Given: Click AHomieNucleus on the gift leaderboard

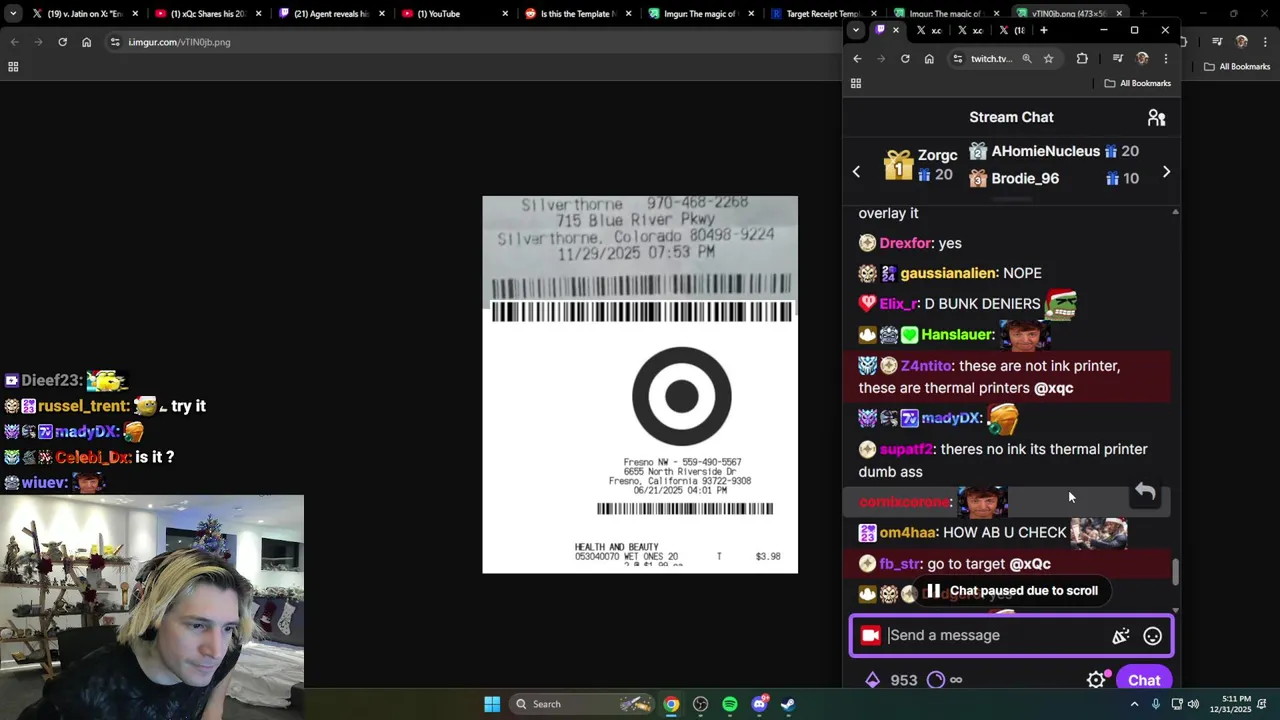Looking at the screenshot, I should tap(1045, 151).
